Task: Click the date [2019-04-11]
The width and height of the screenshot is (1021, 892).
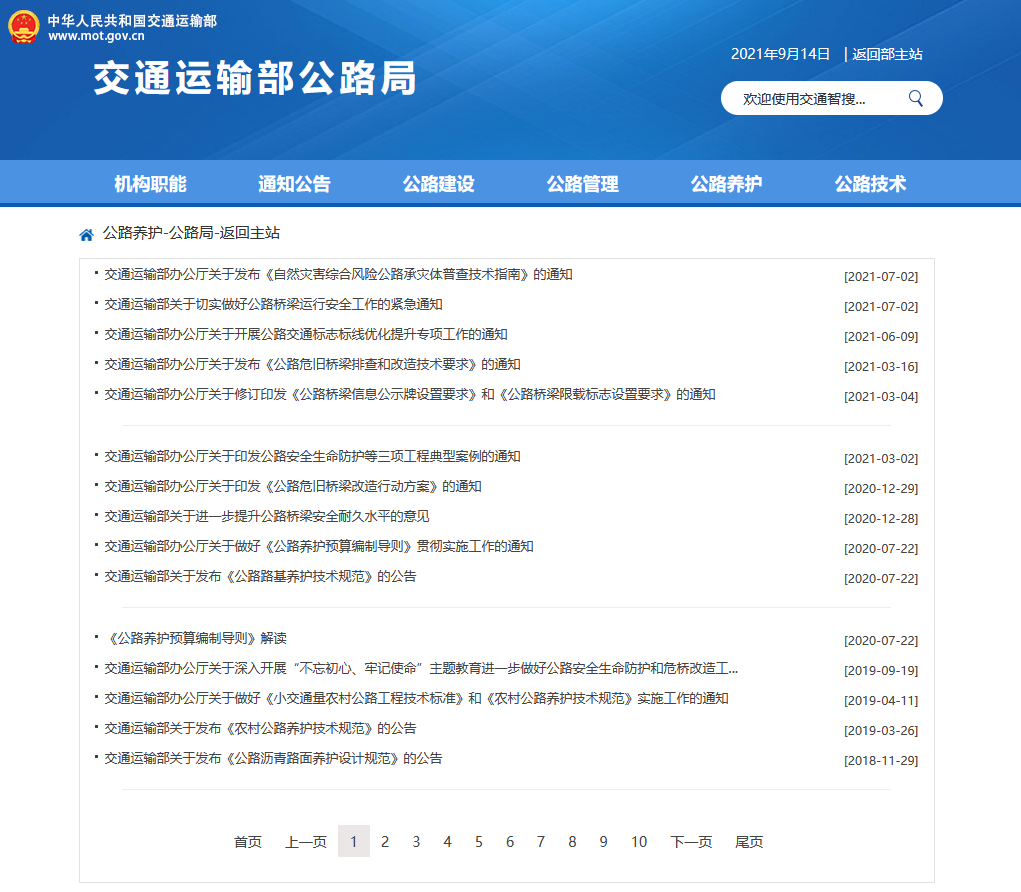Action: tap(881, 701)
